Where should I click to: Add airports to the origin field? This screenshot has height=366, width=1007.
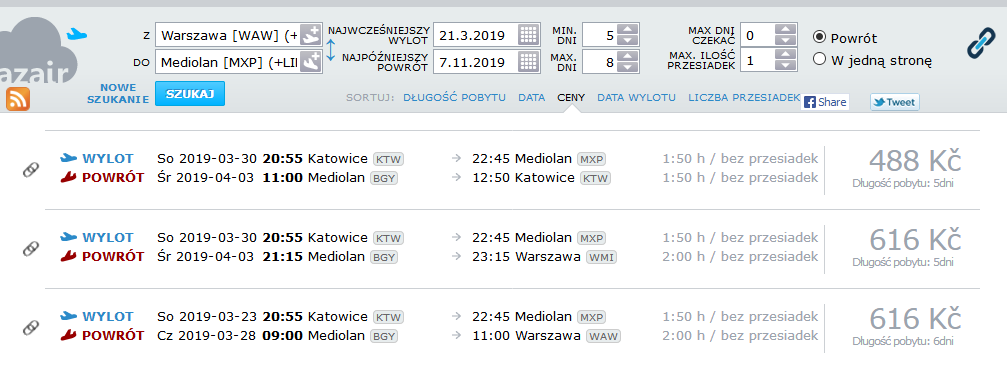click(311, 35)
